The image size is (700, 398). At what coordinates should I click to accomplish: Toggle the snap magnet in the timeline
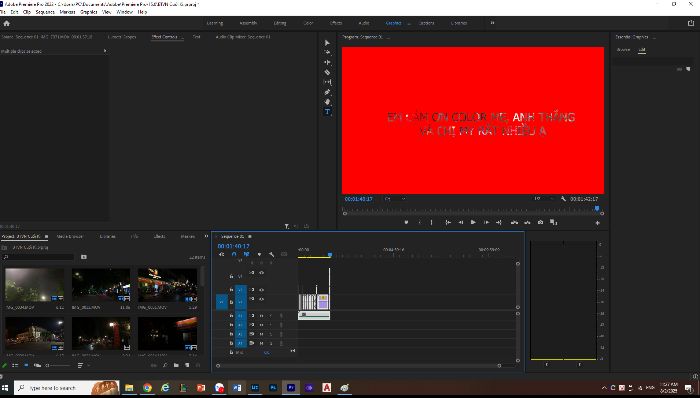234,254
